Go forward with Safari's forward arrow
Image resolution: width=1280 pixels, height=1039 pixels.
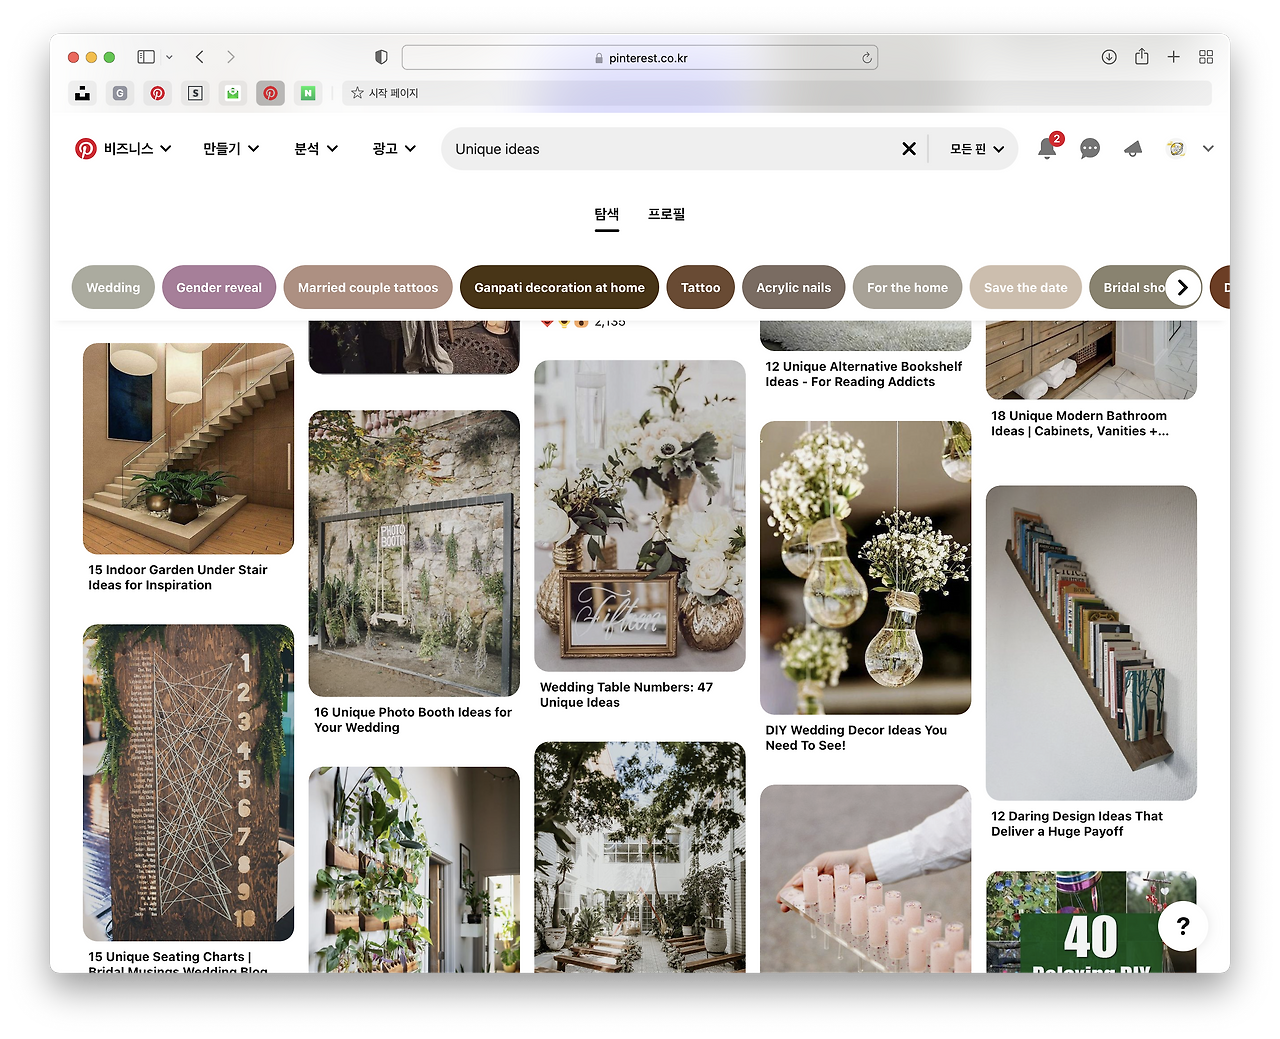231,57
